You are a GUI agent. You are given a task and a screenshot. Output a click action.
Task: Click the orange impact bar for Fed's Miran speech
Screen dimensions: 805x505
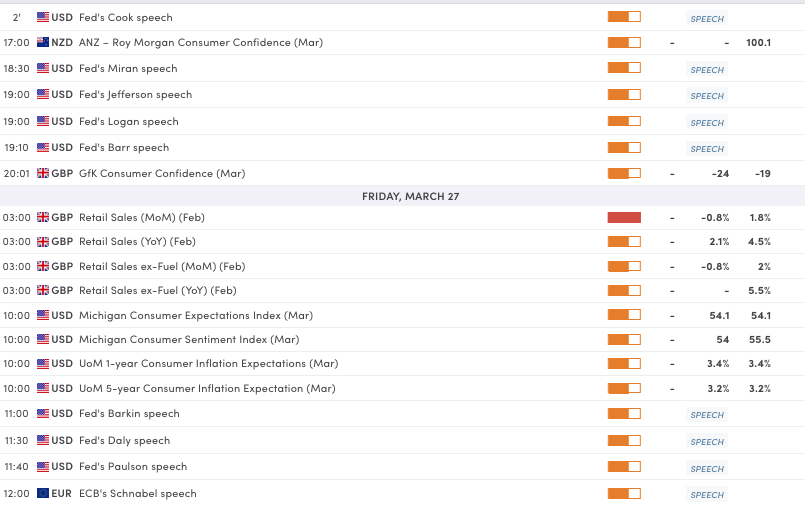pos(624,68)
